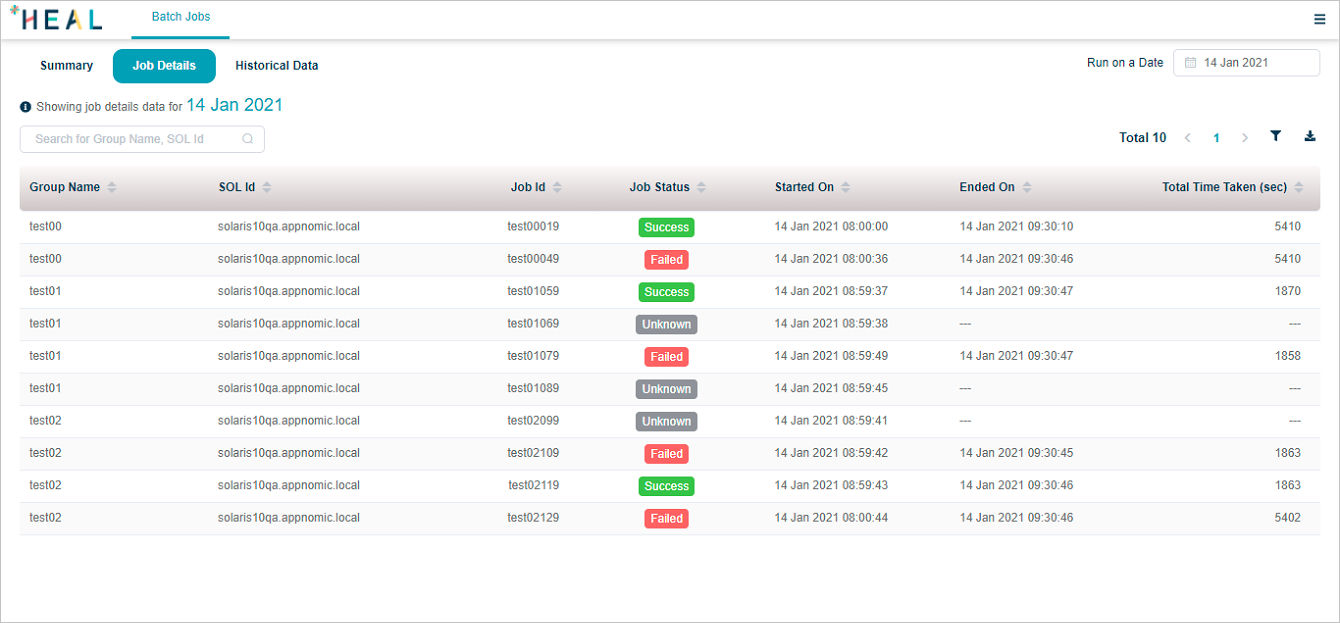Go to the previous page arrow
The image size is (1340, 623).
pyautogui.click(x=1188, y=138)
